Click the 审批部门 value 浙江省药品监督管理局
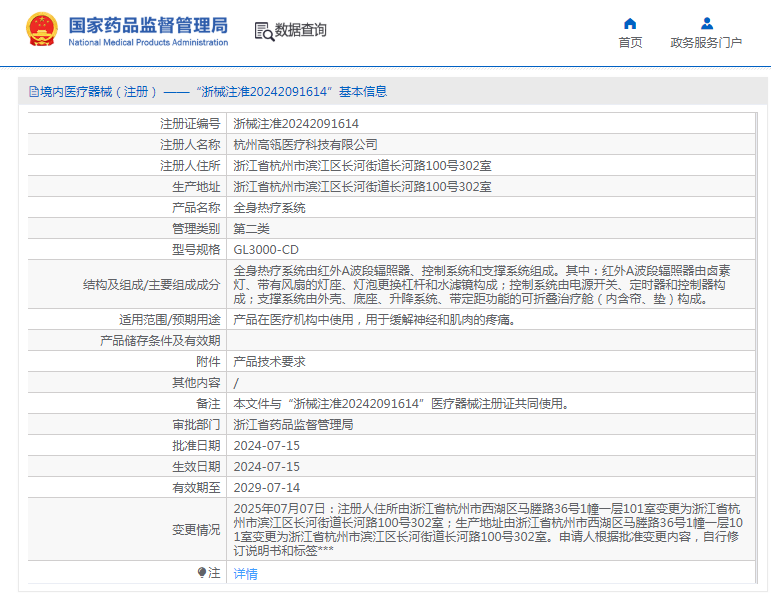Image resolution: width=771 pixels, height=593 pixels. 293,425
